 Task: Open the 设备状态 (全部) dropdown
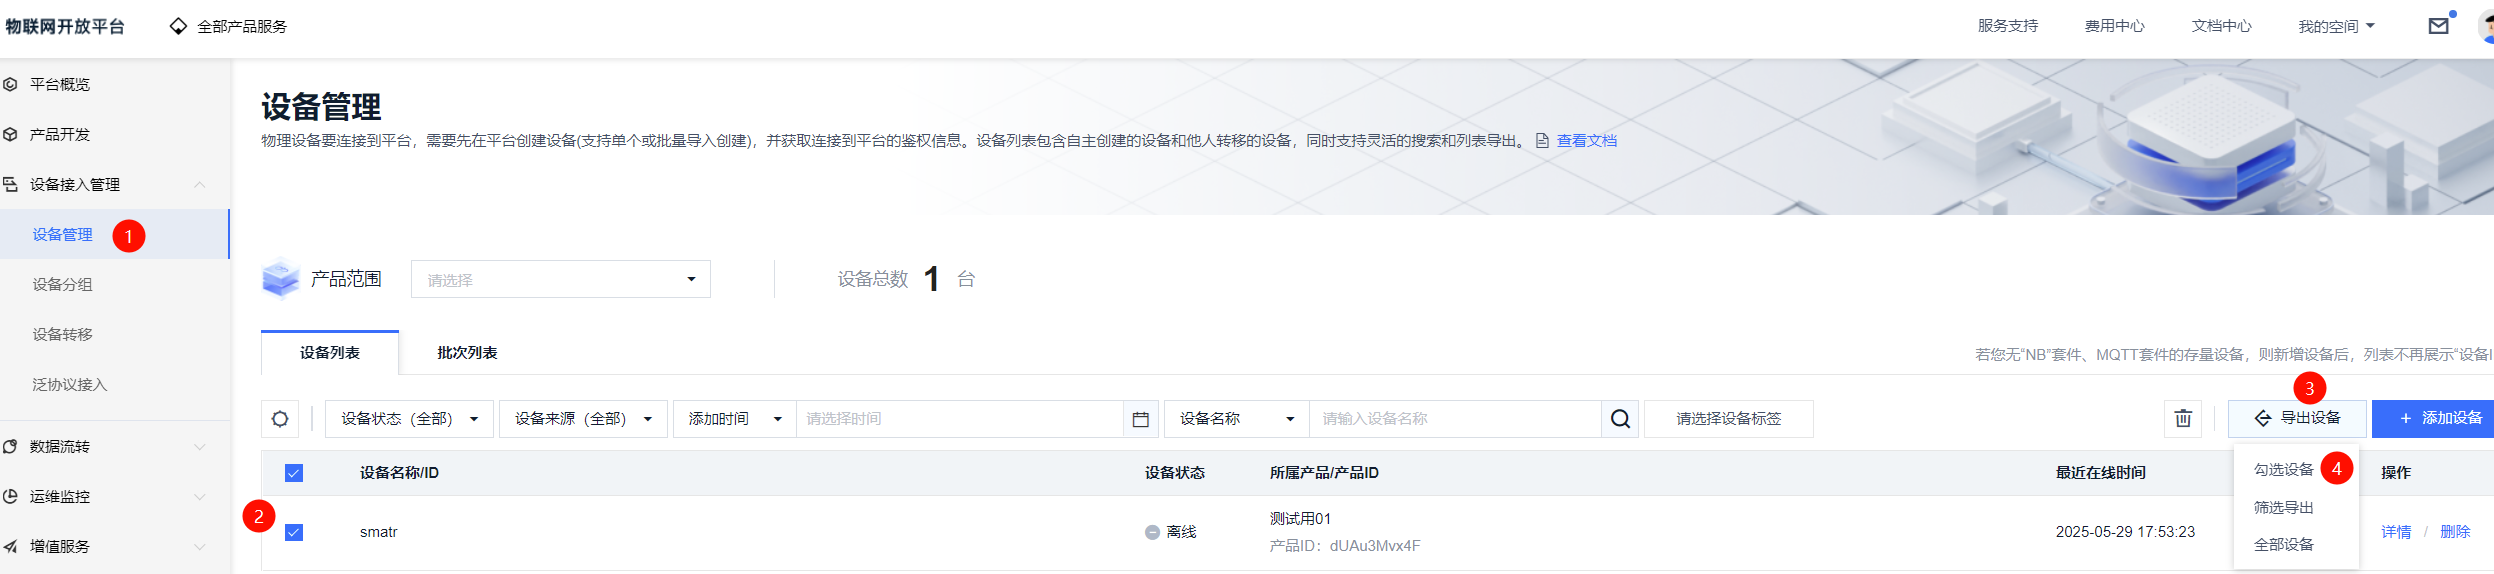[409, 419]
